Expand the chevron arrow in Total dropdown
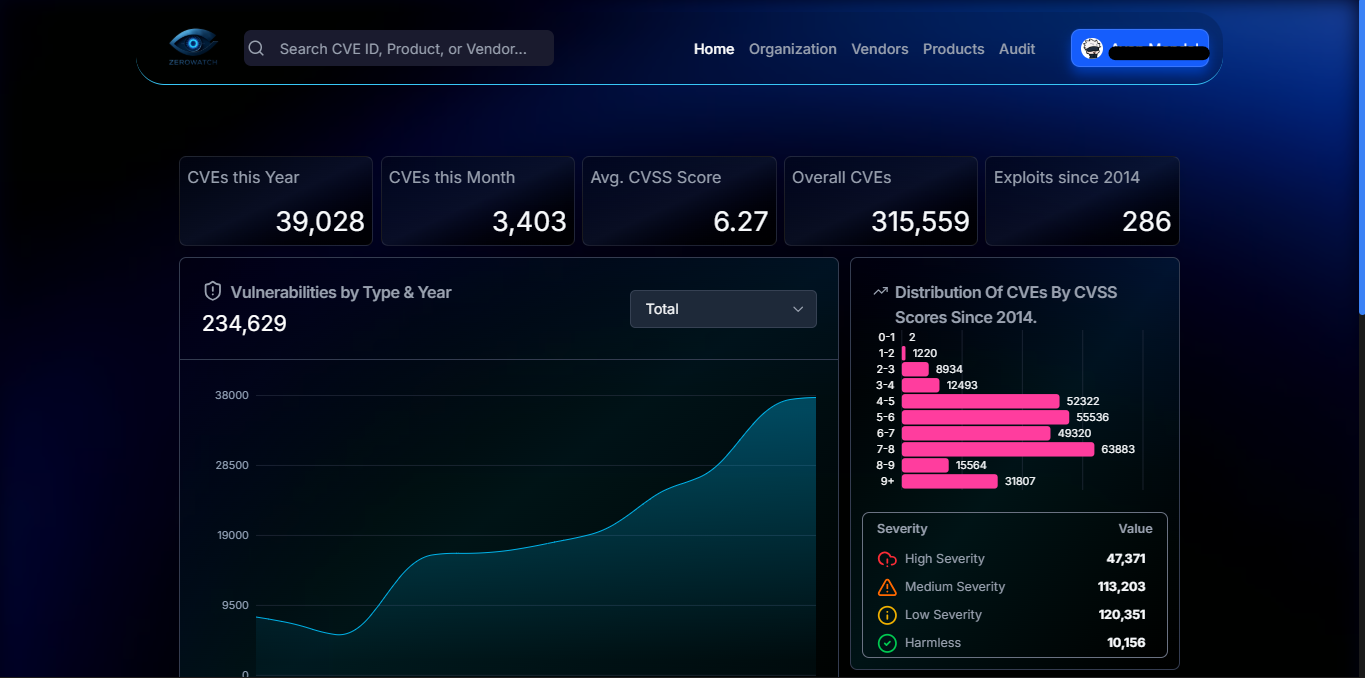This screenshot has height=678, width=1365. 798,309
